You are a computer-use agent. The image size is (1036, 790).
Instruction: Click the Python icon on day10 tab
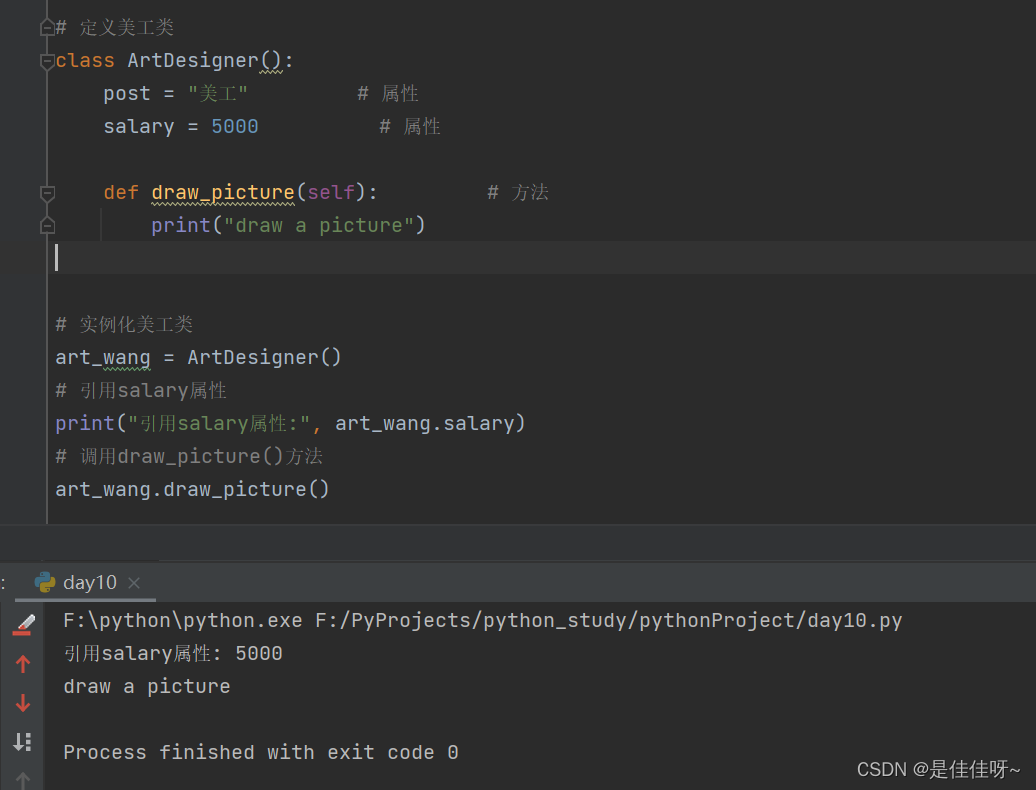45,583
